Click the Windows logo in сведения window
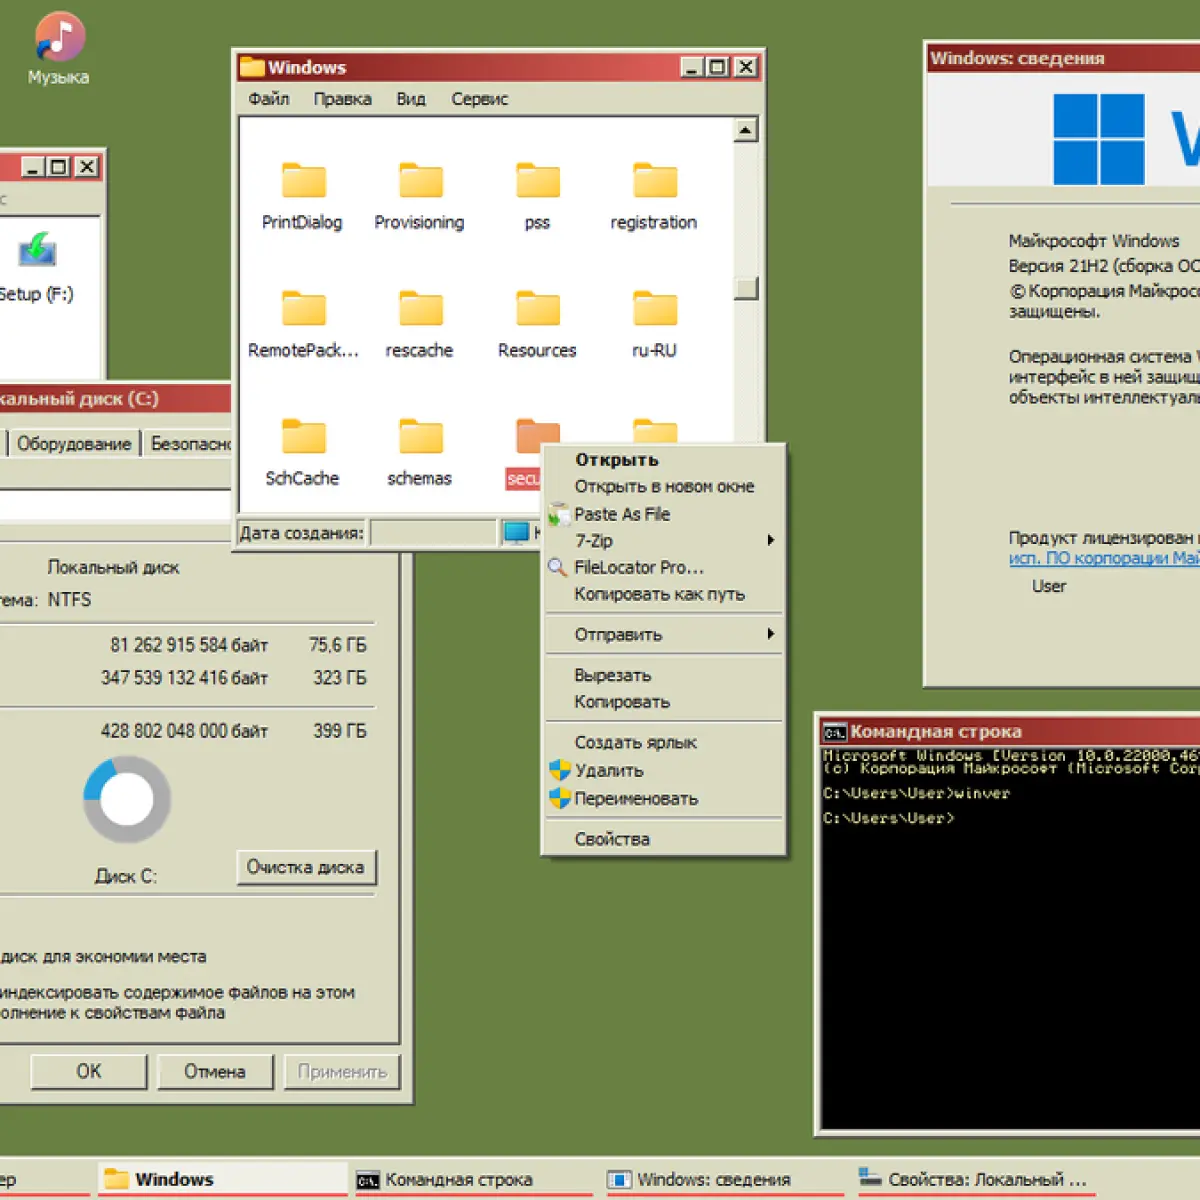This screenshot has height=1200, width=1200. click(x=1099, y=139)
